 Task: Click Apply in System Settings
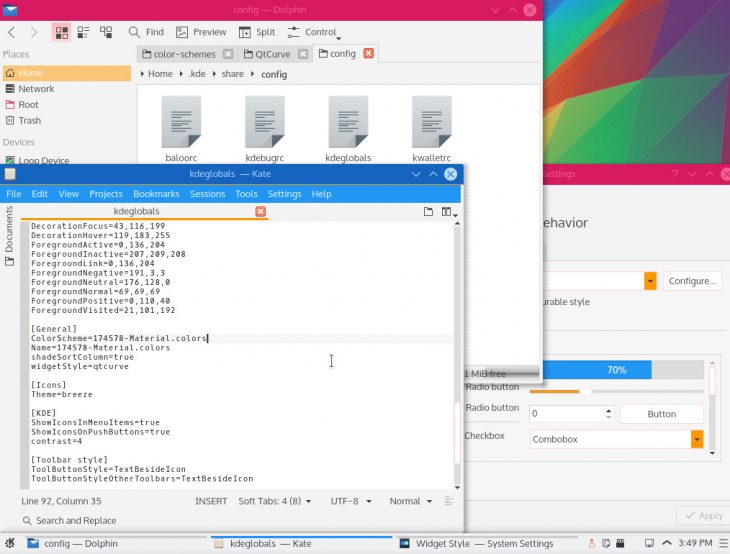(x=704, y=516)
